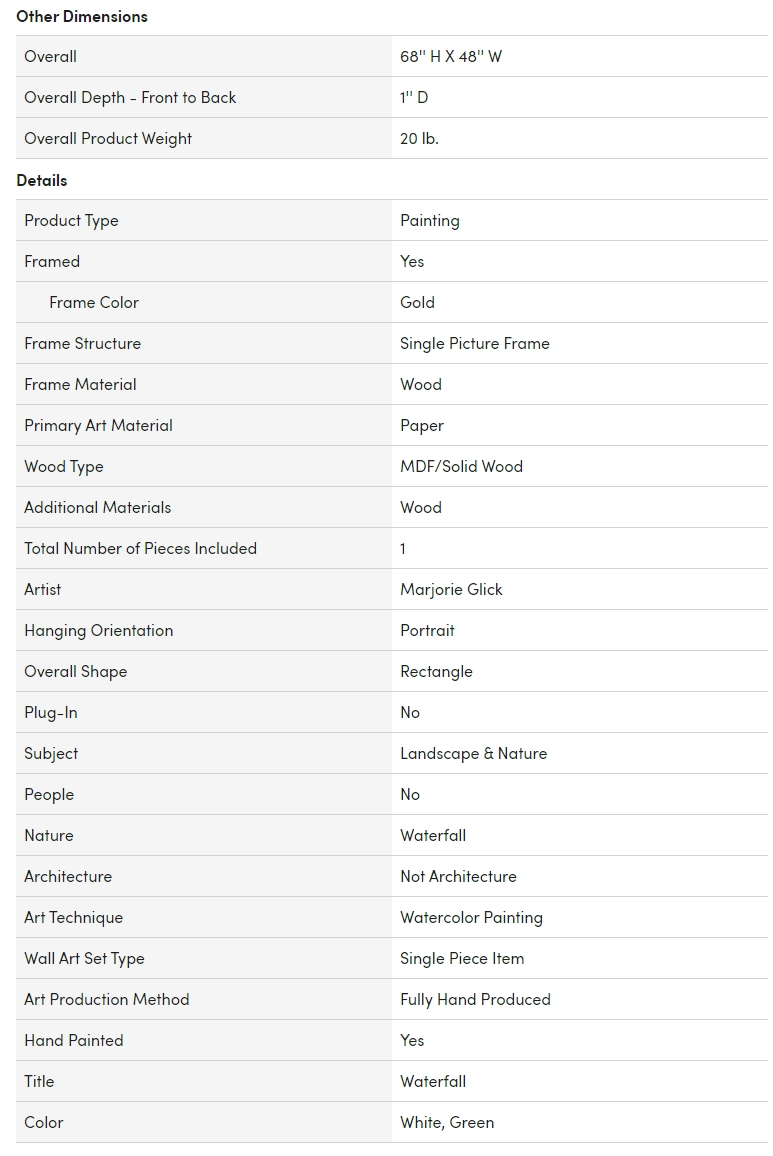Click the Painting product type value
This screenshot has height=1156, width=773.
pyautogui.click(x=429, y=220)
